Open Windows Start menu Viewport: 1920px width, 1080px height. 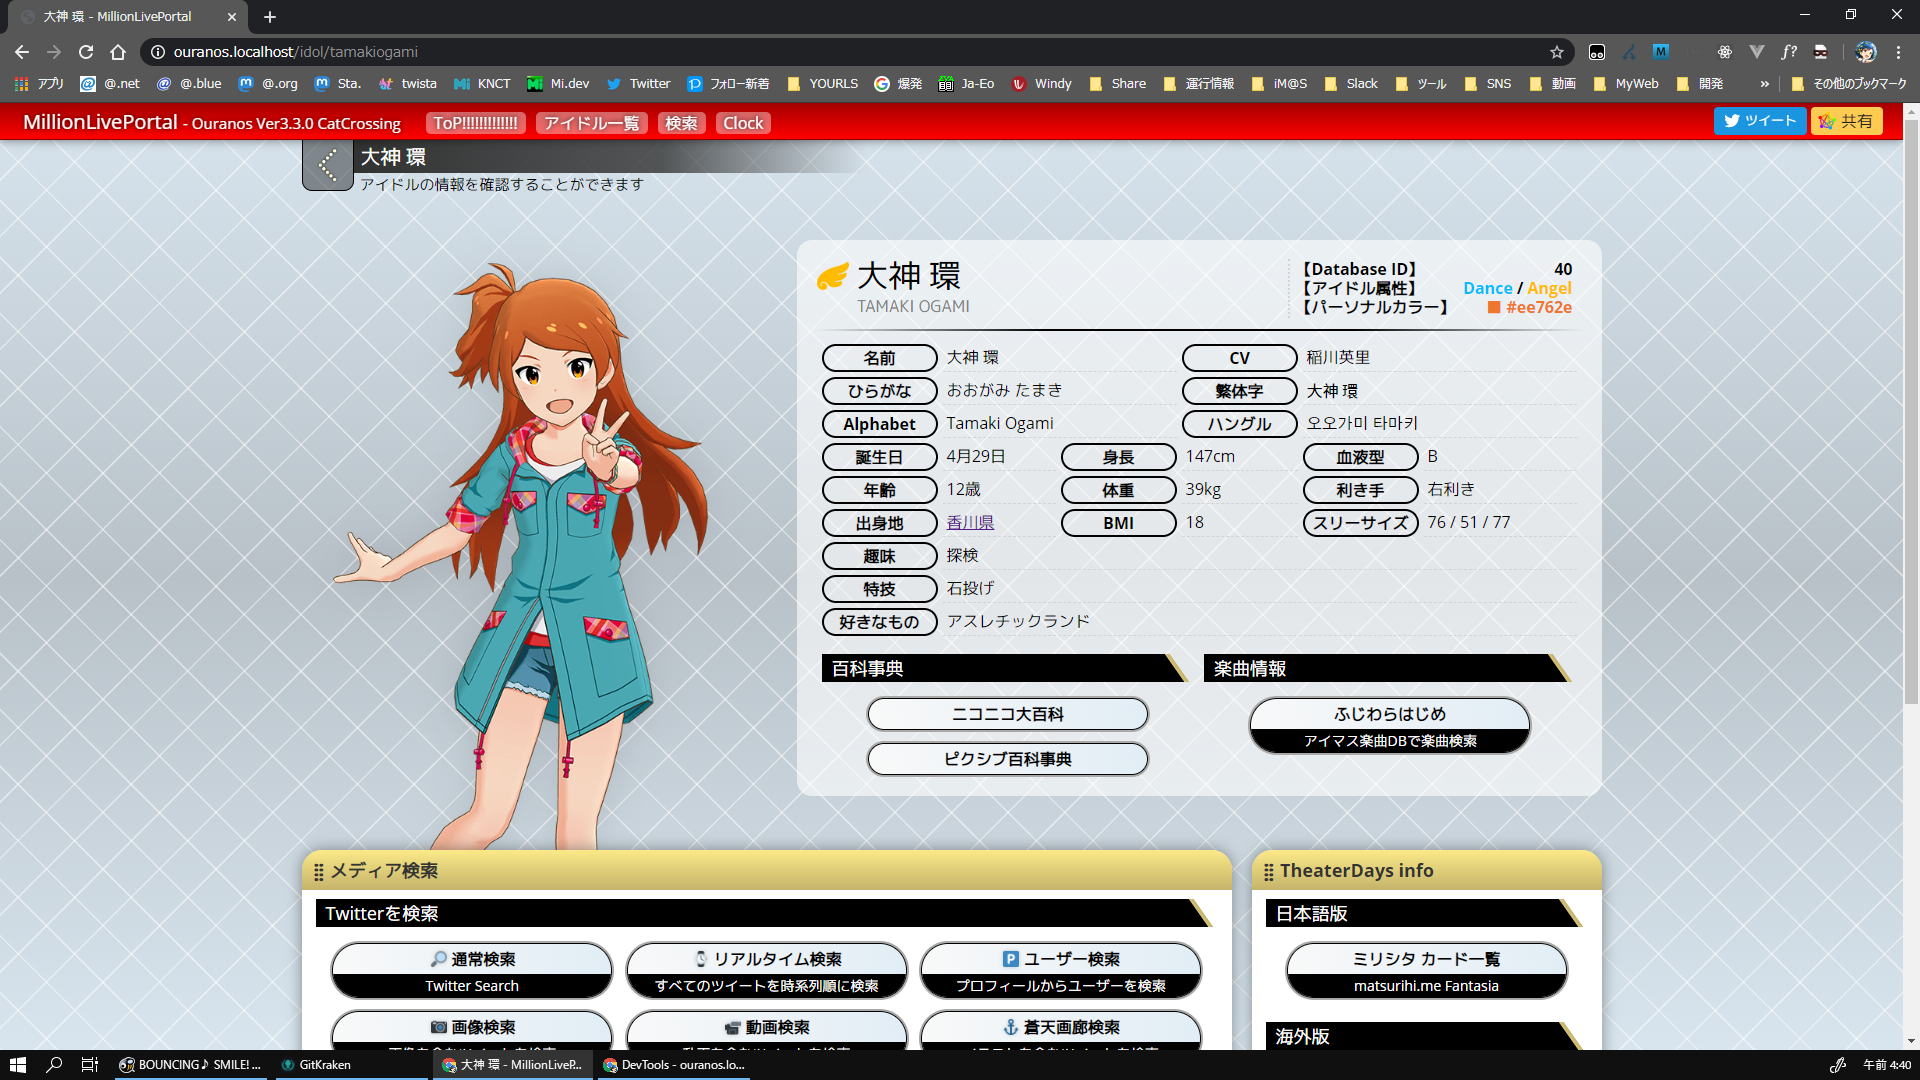tap(17, 1064)
